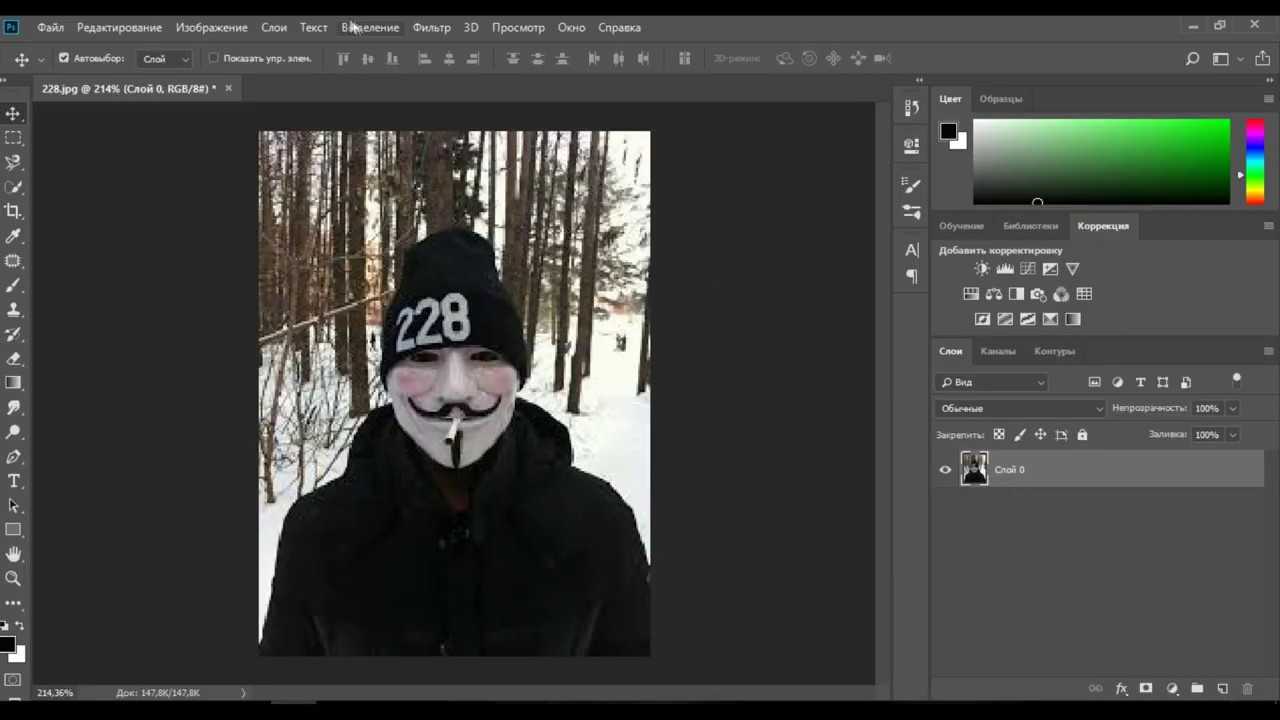Open the Изображение menu

(x=211, y=27)
